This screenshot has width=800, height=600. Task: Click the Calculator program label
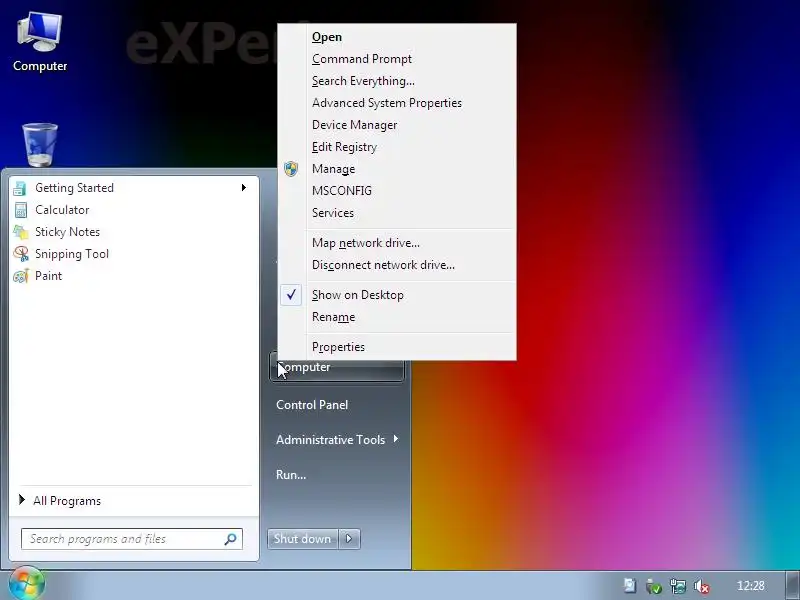[x=62, y=210]
